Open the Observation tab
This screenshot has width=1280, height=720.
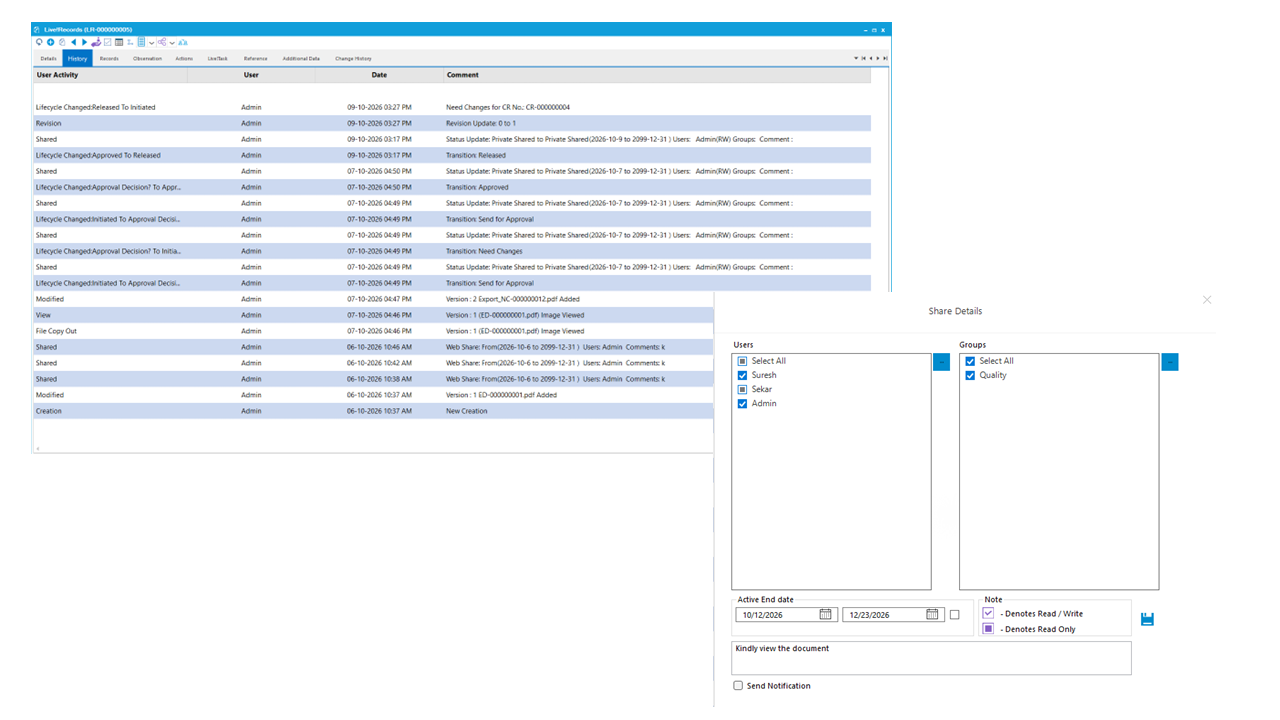tap(147, 58)
